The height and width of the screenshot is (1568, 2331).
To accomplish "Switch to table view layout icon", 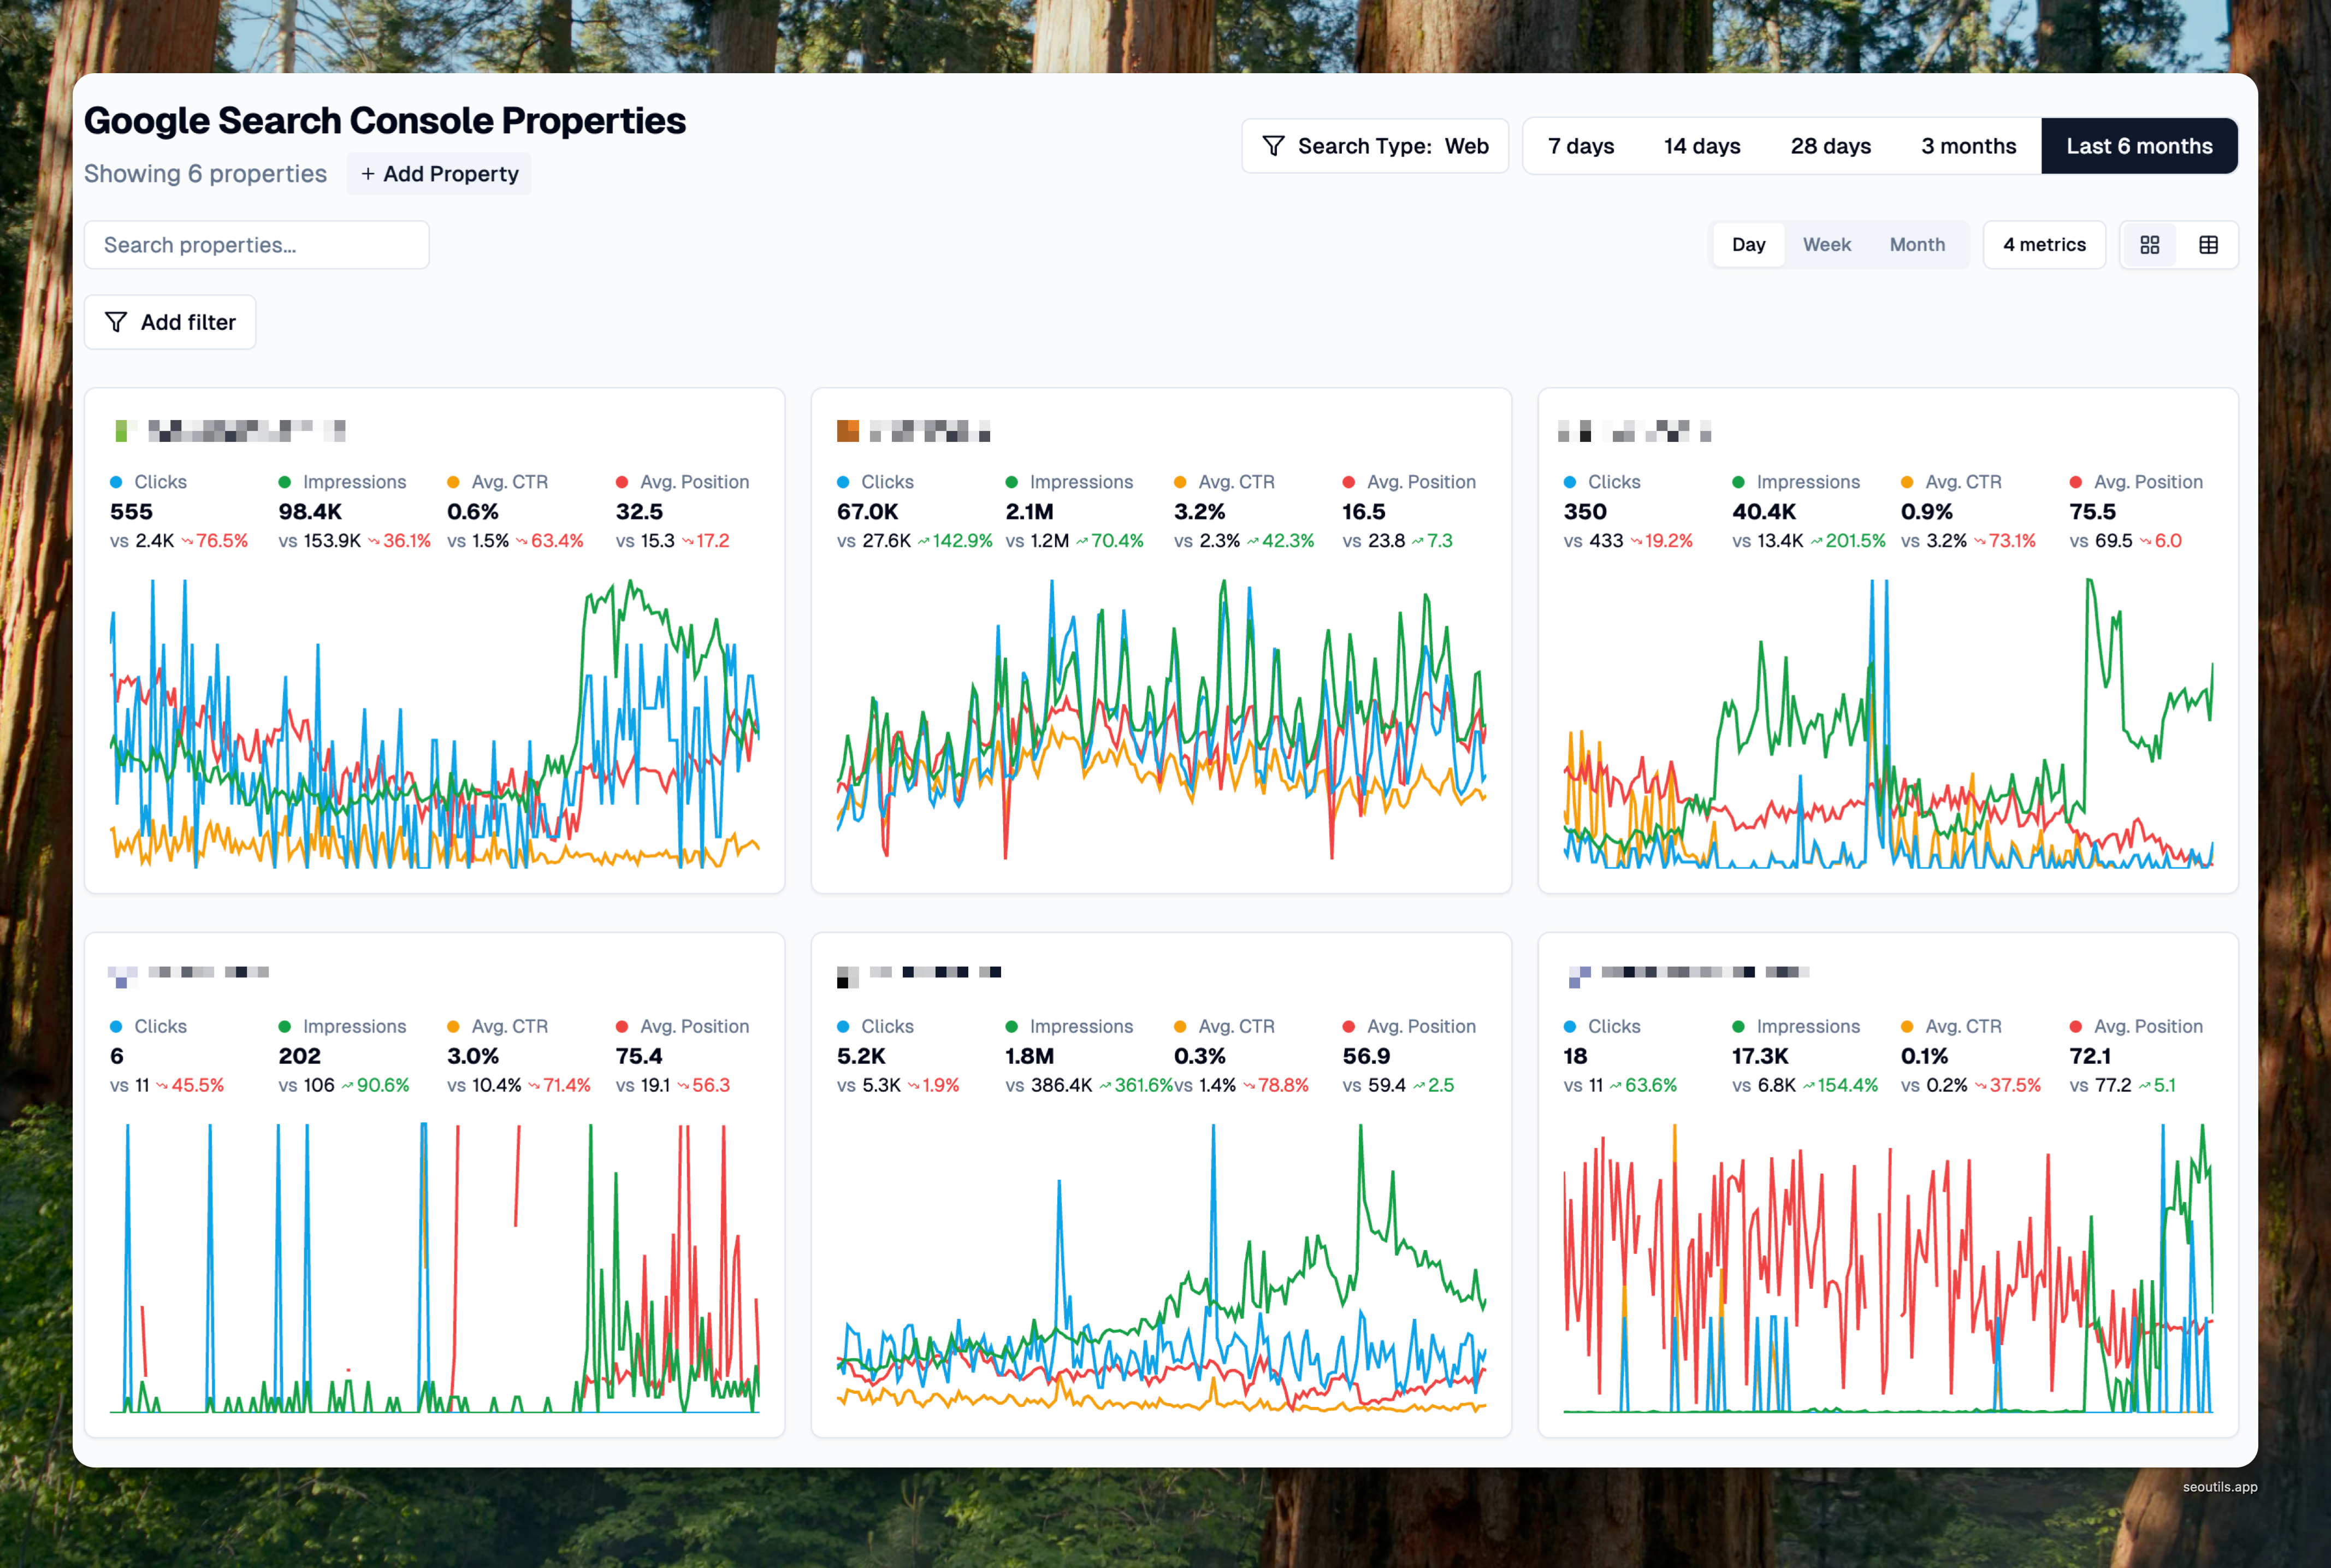I will [x=2208, y=245].
